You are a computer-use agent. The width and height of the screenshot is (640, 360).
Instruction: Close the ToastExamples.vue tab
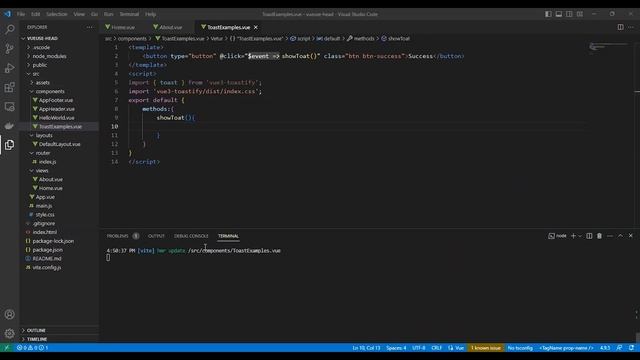click(256, 27)
